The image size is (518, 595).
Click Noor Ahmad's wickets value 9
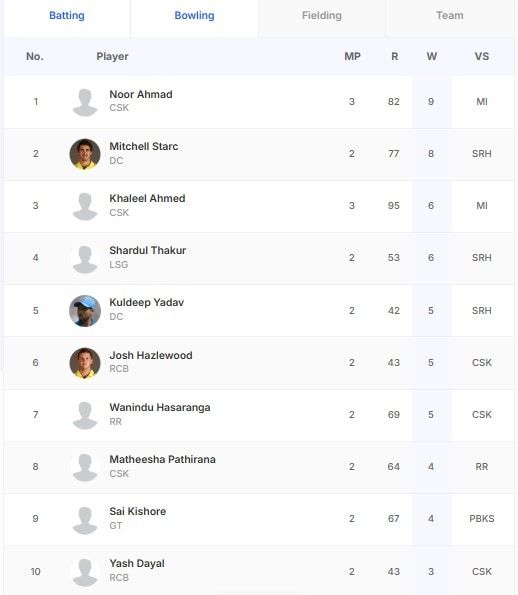[431, 102]
